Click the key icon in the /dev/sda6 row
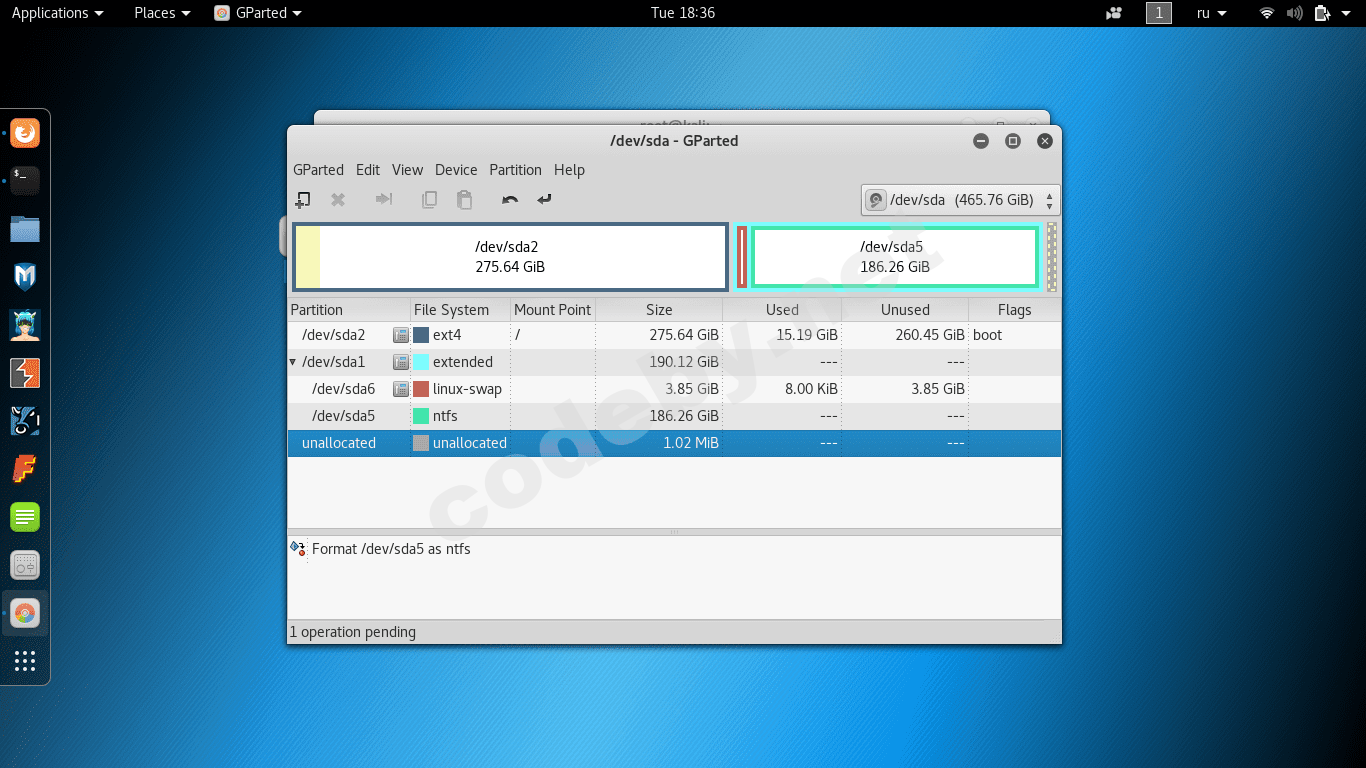The width and height of the screenshot is (1366, 768). pos(401,389)
